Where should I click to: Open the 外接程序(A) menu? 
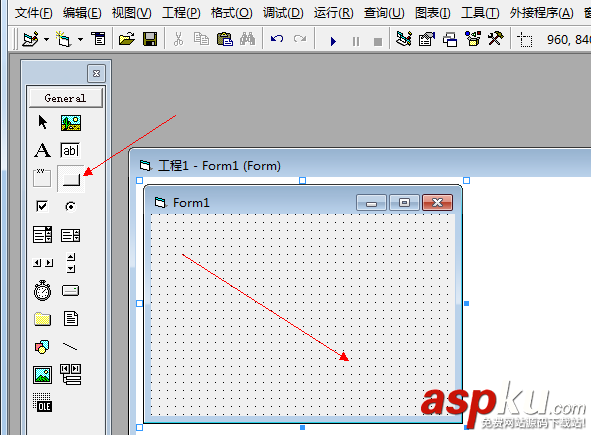(542, 13)
